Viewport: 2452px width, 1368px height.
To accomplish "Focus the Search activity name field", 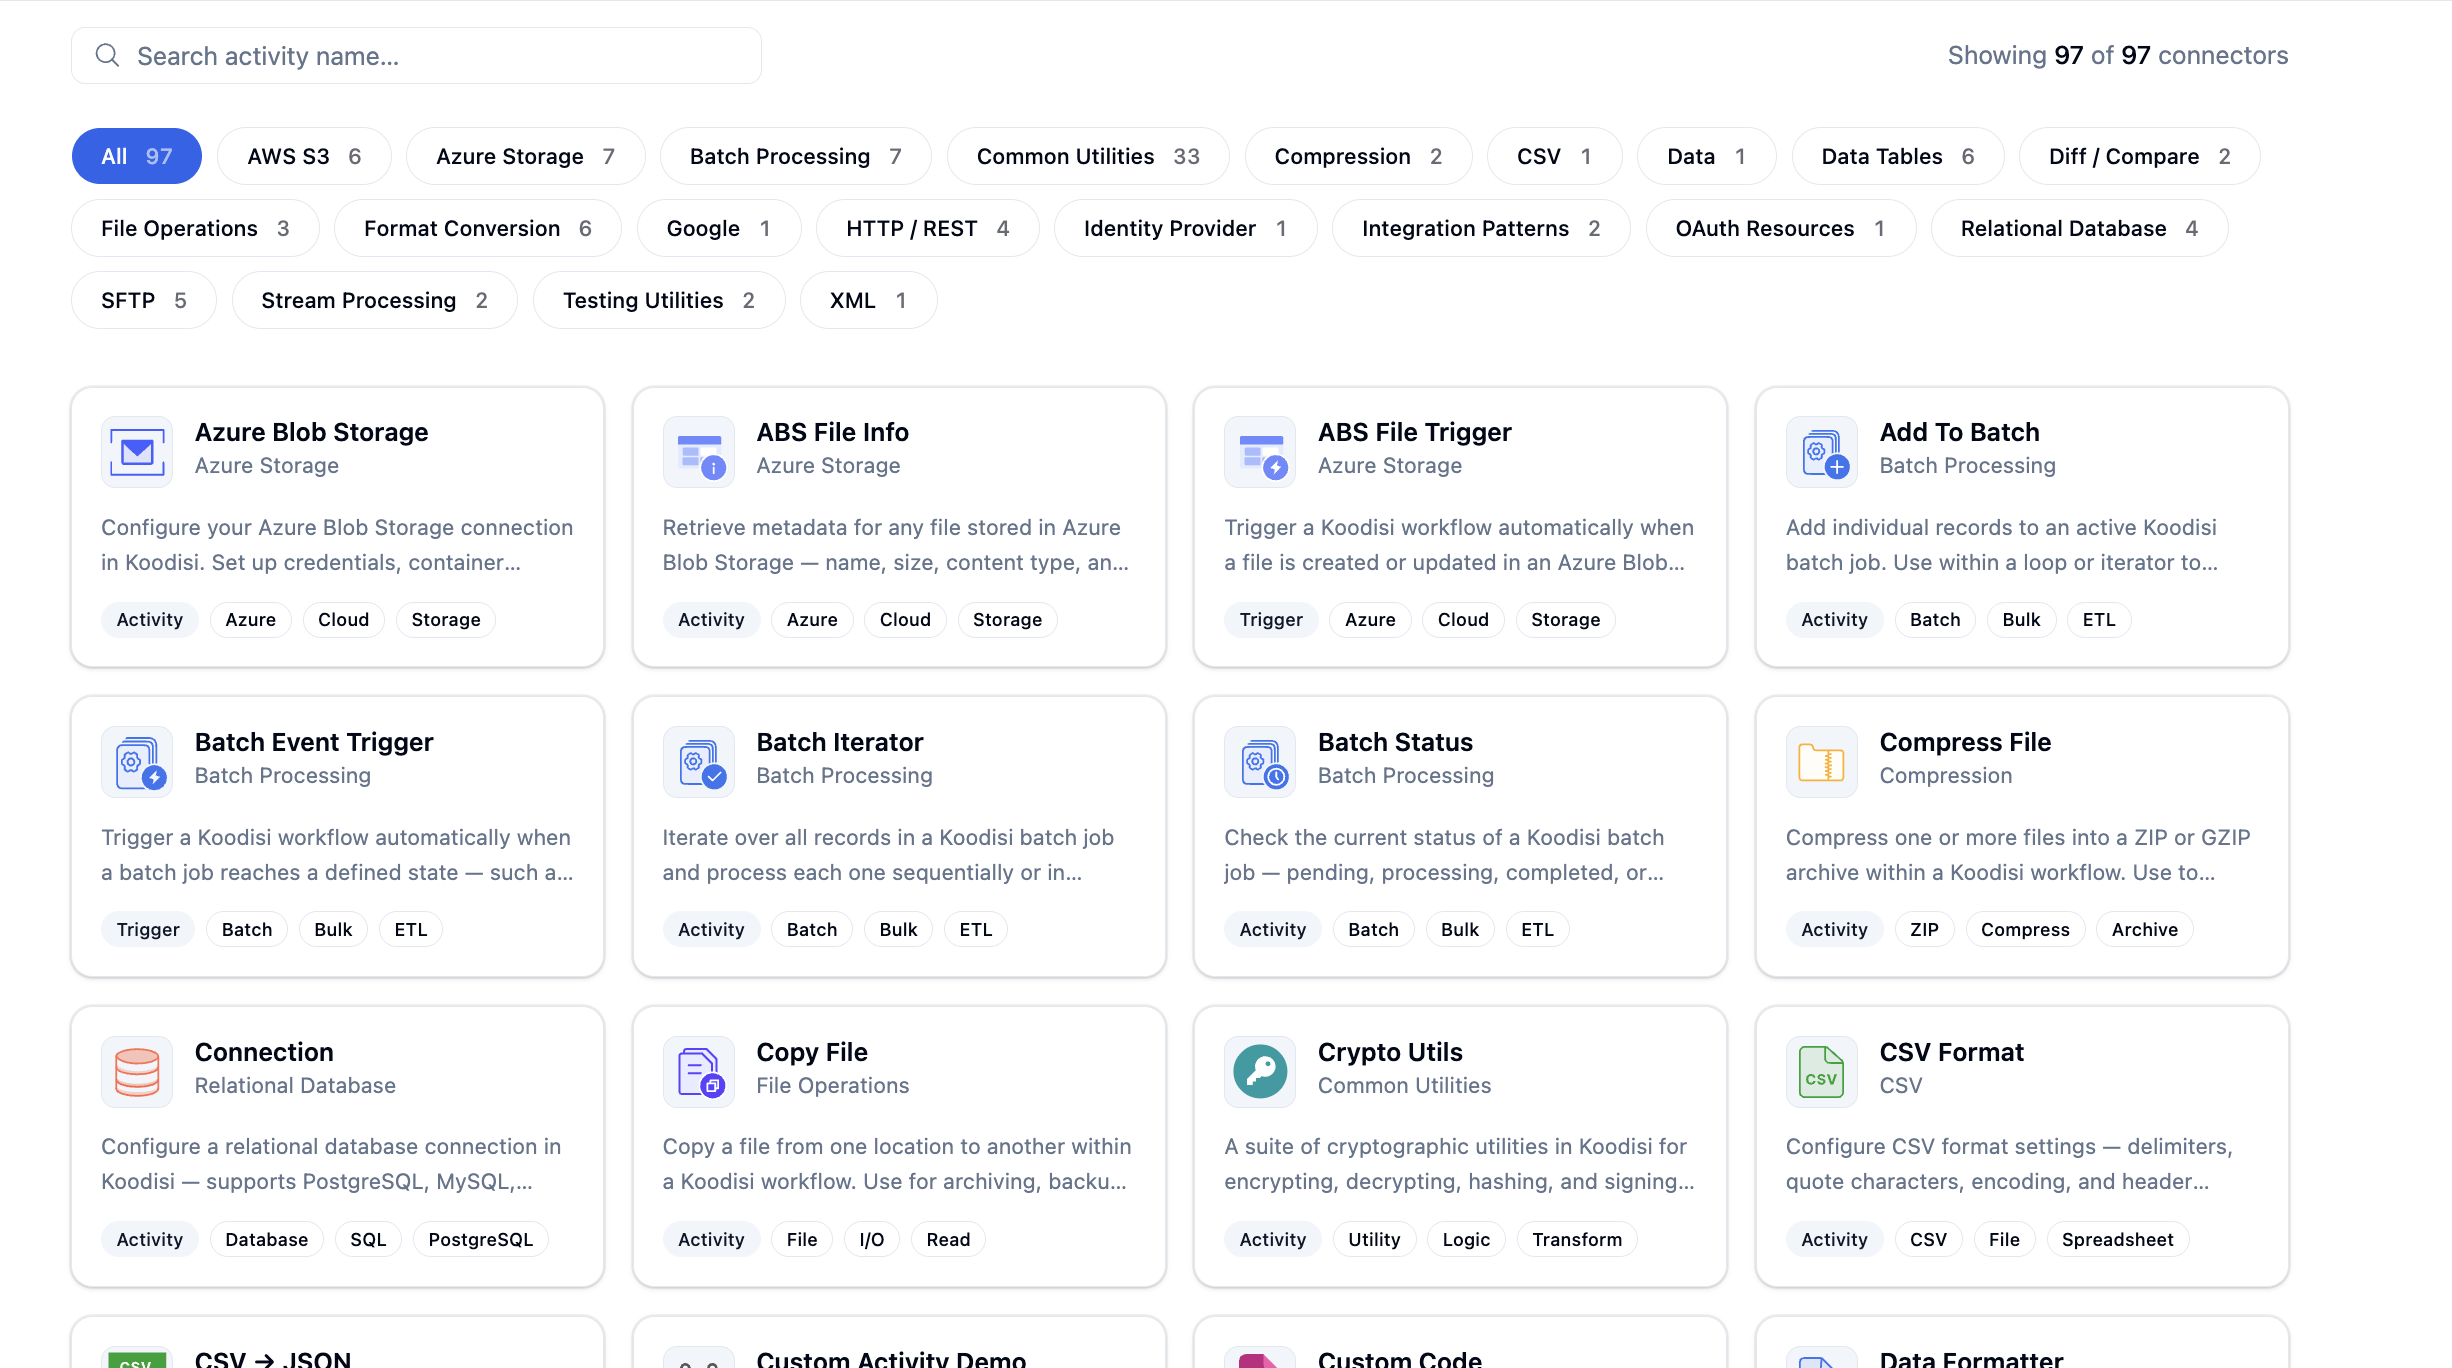I will coord(416,56).
